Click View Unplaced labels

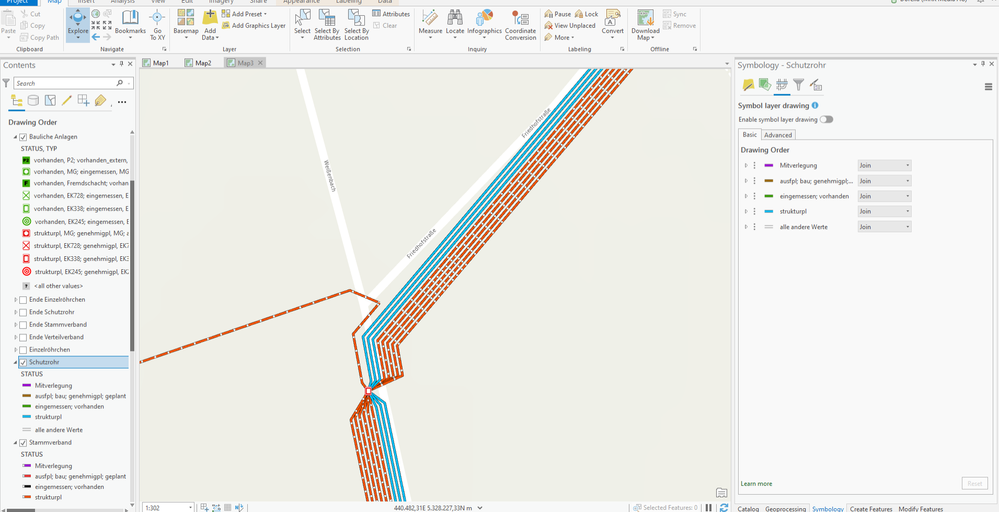pos(570,25)
